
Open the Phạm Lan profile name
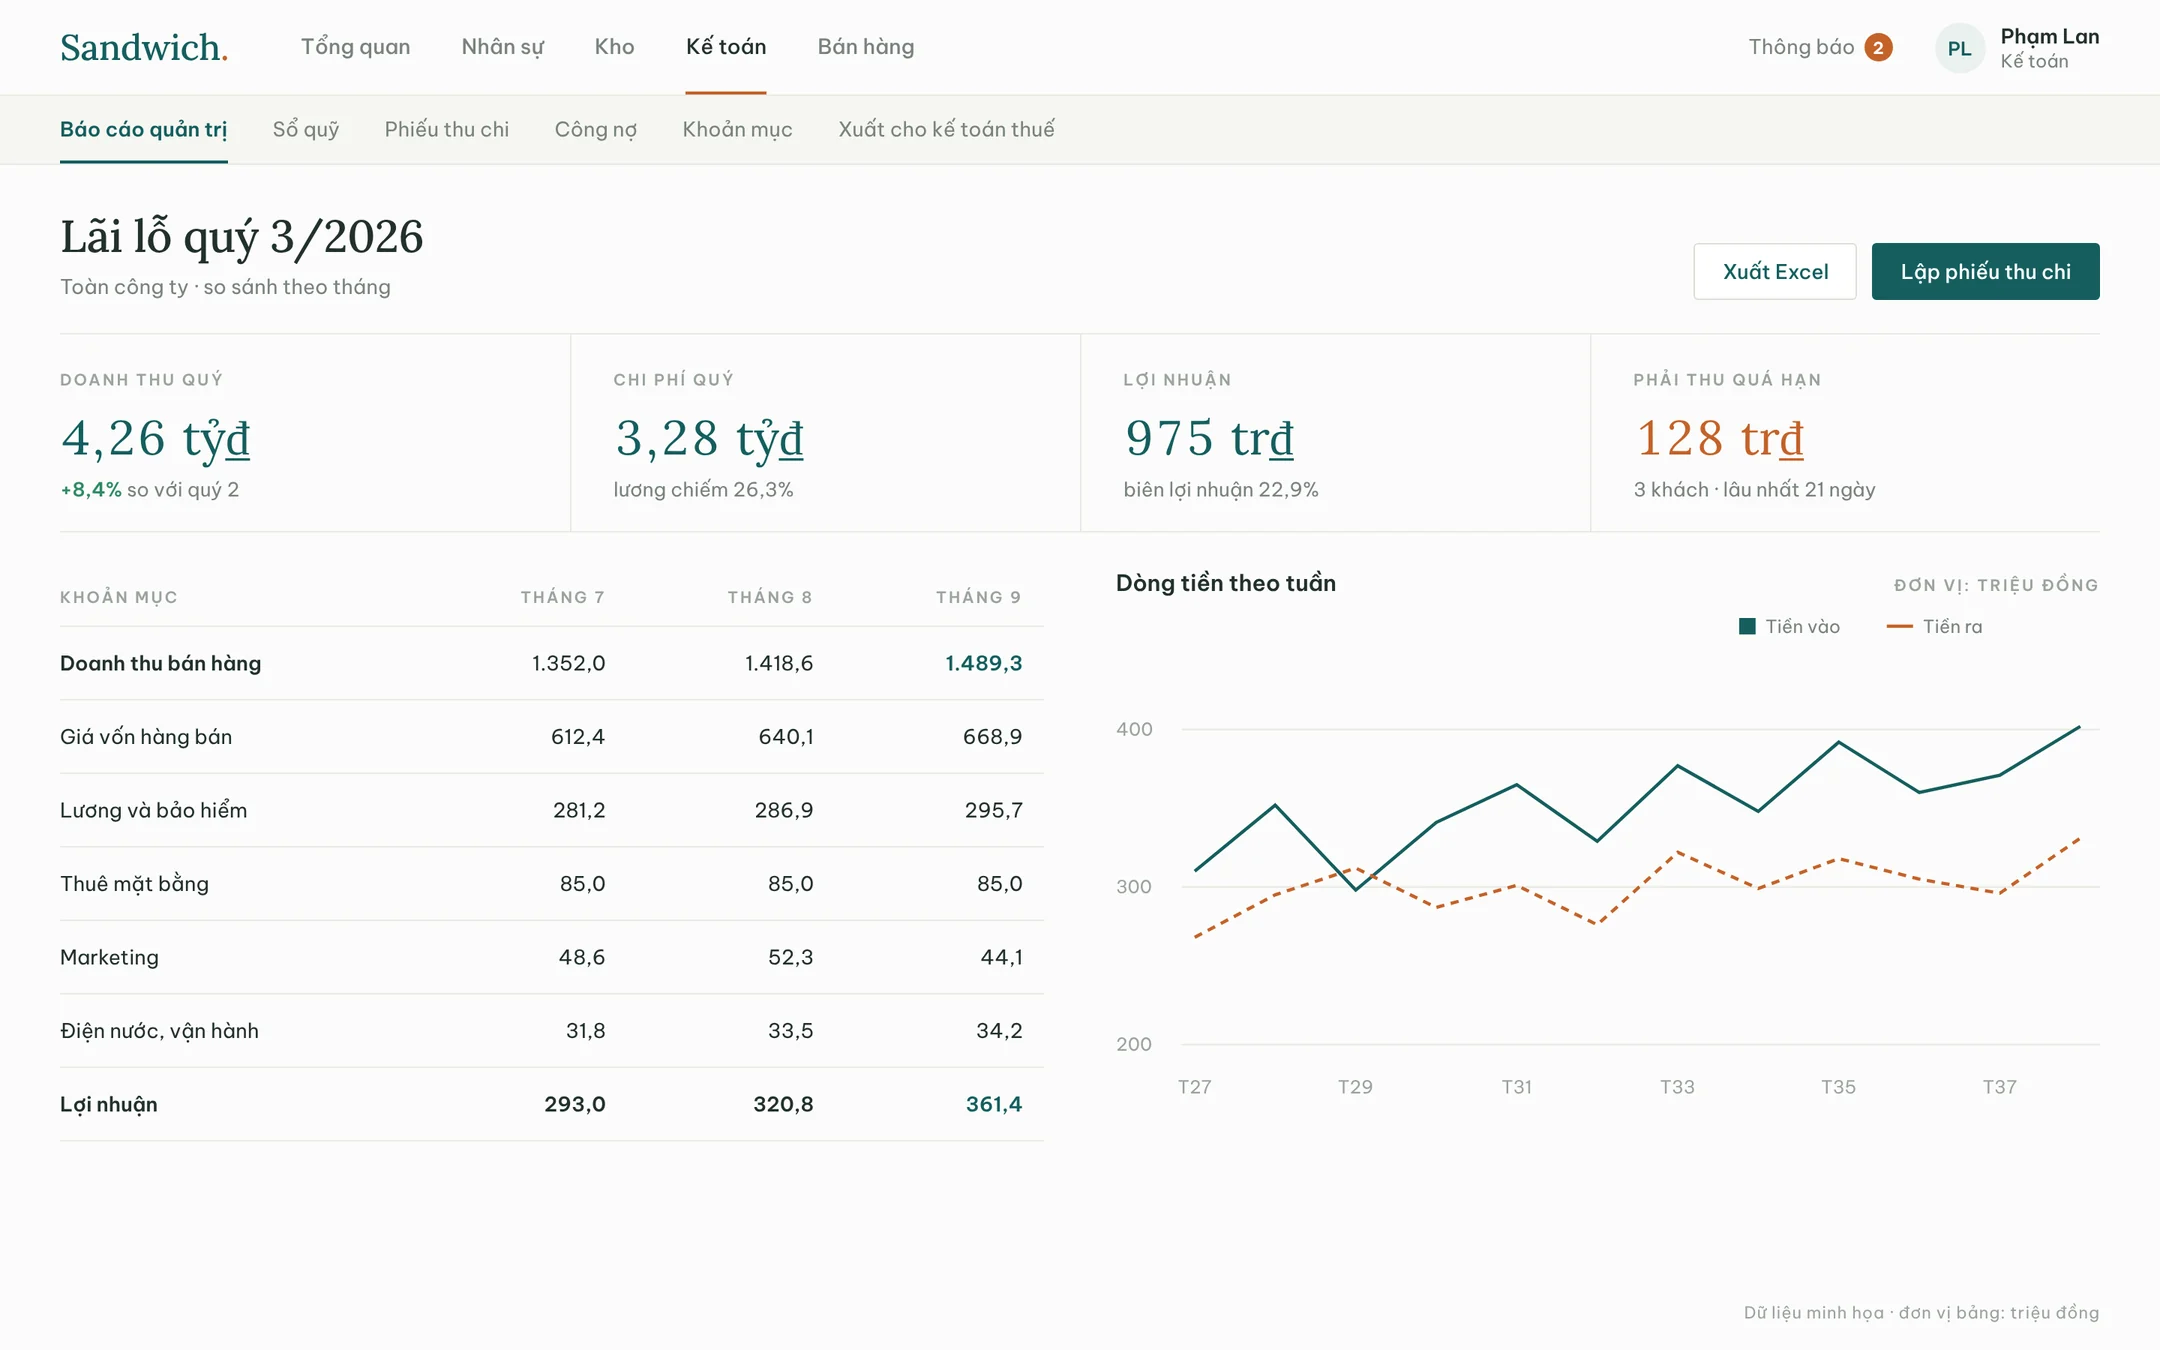click(x=2049, y=36)
